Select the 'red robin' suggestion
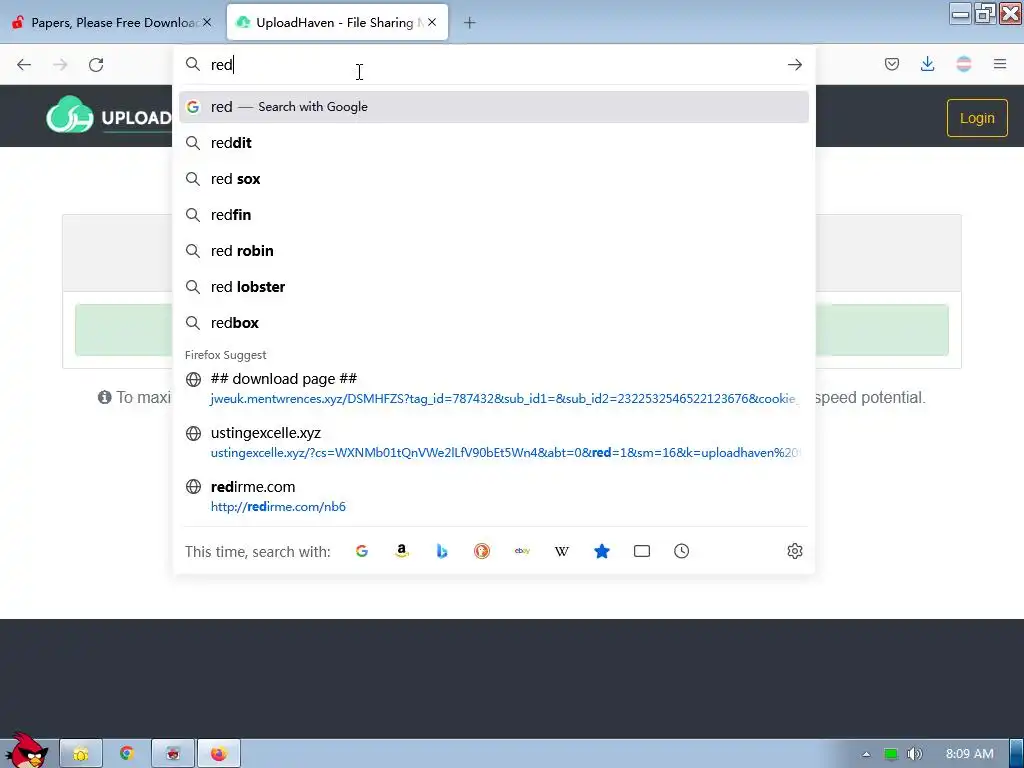The width and height of the screenshot is (1024, 768). point(494,251)
